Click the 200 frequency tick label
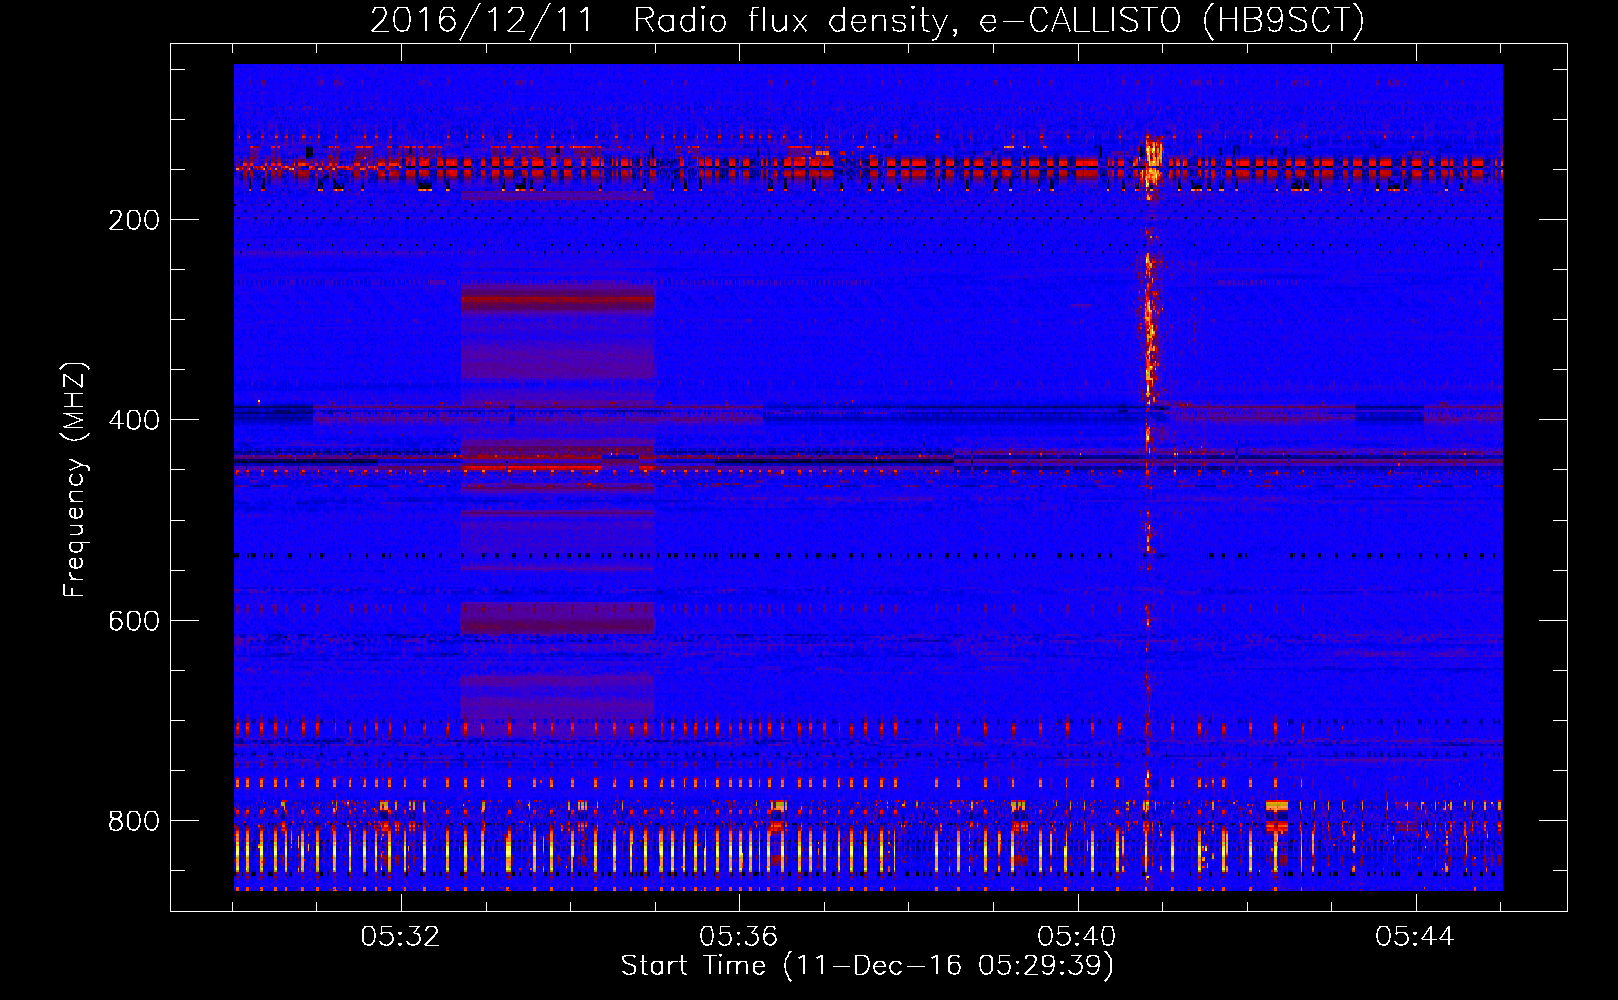This screenshot has width=1618, height=1000. click(x=134, y=220)
